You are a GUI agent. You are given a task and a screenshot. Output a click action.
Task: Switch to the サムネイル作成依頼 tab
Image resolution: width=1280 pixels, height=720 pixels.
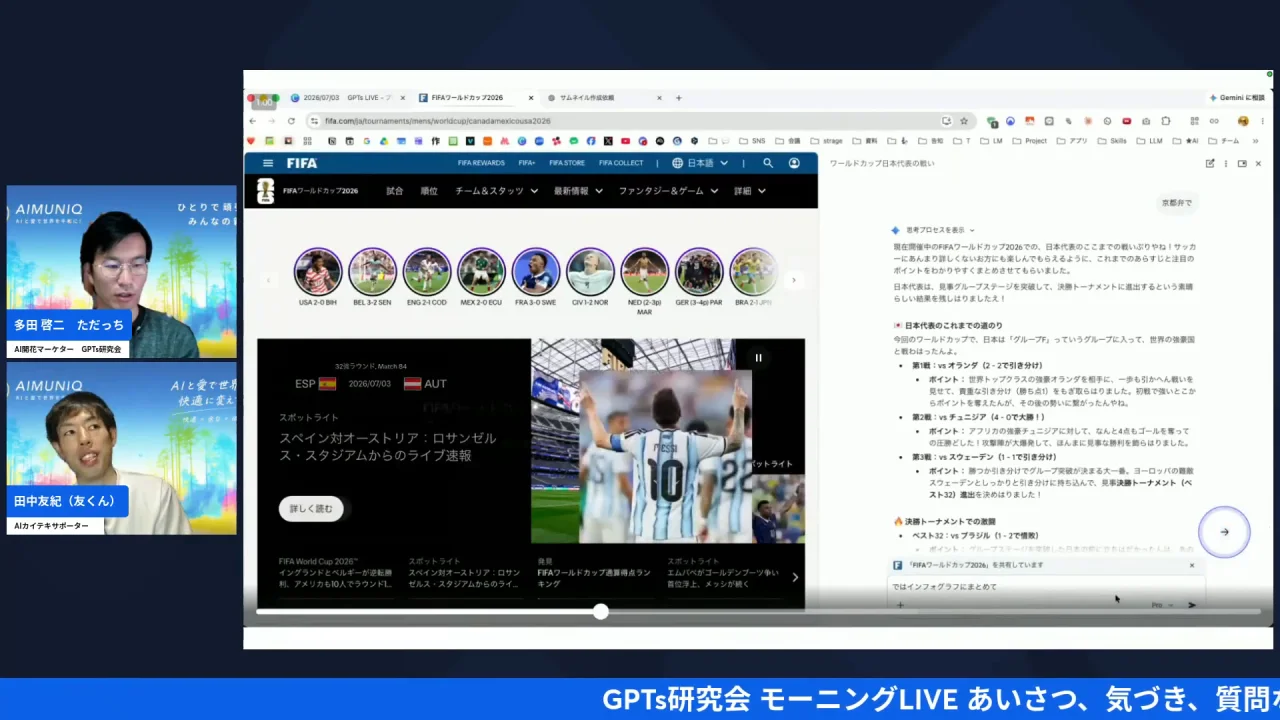[x=603, y=98]
